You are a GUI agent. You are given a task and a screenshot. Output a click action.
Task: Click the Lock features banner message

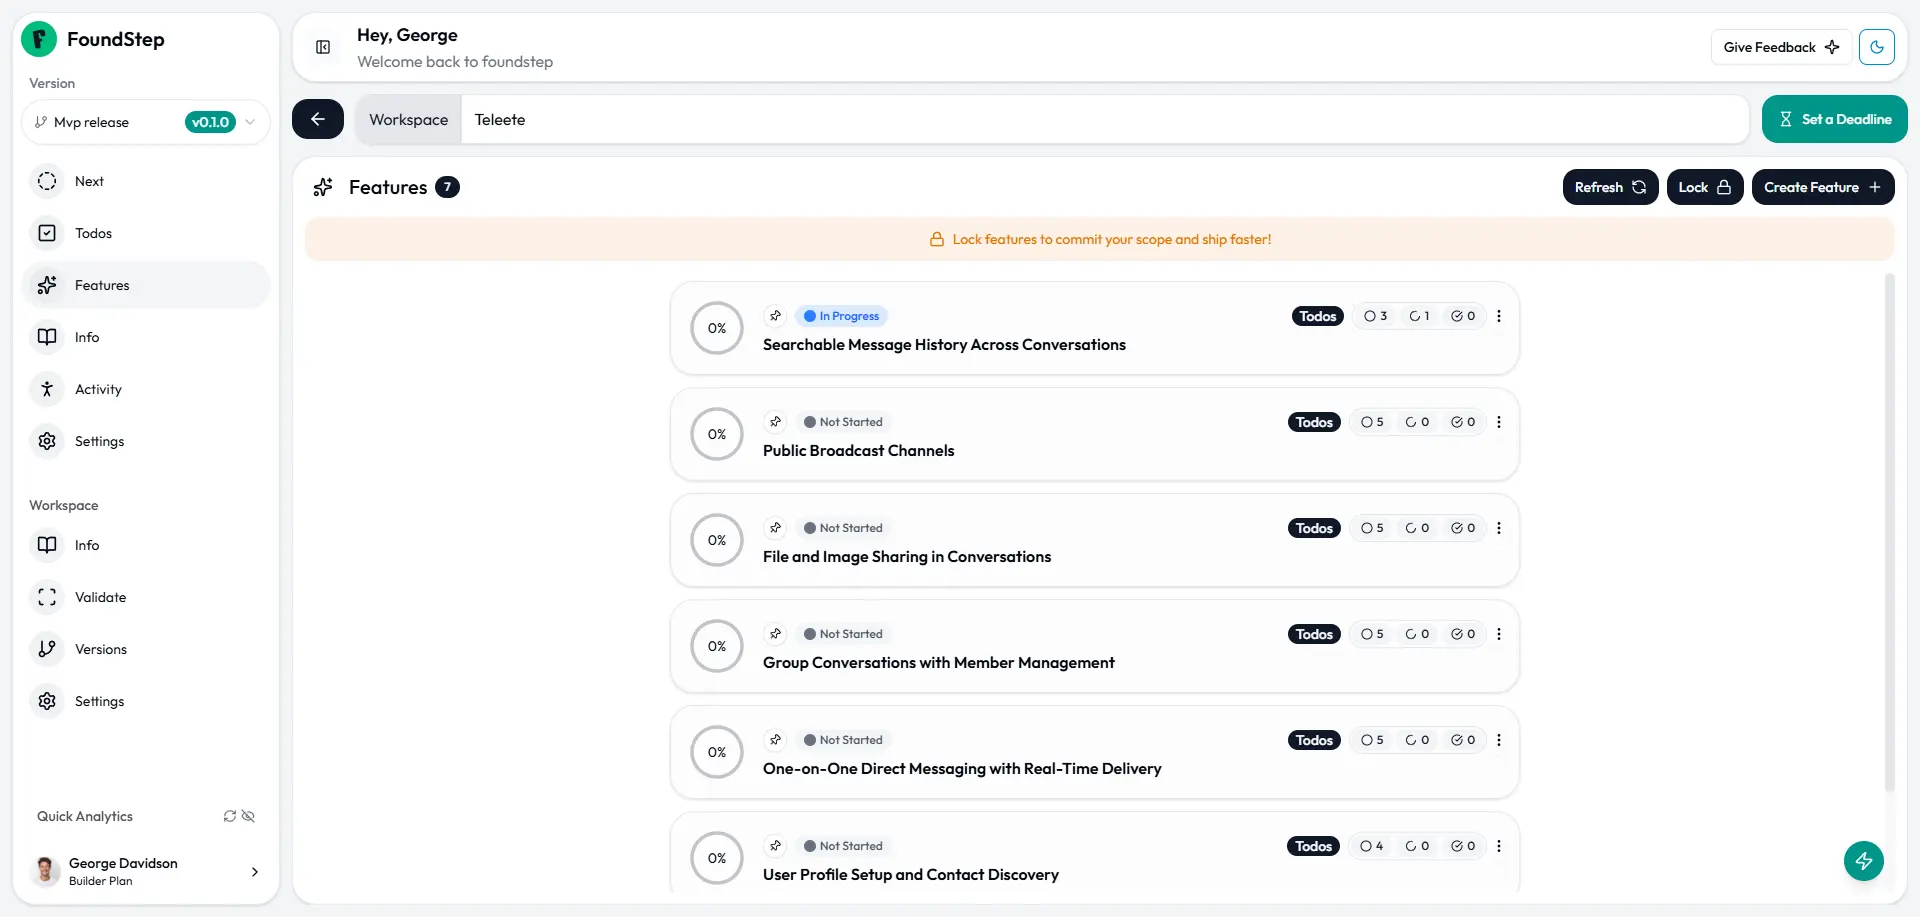coord(1100,239)
